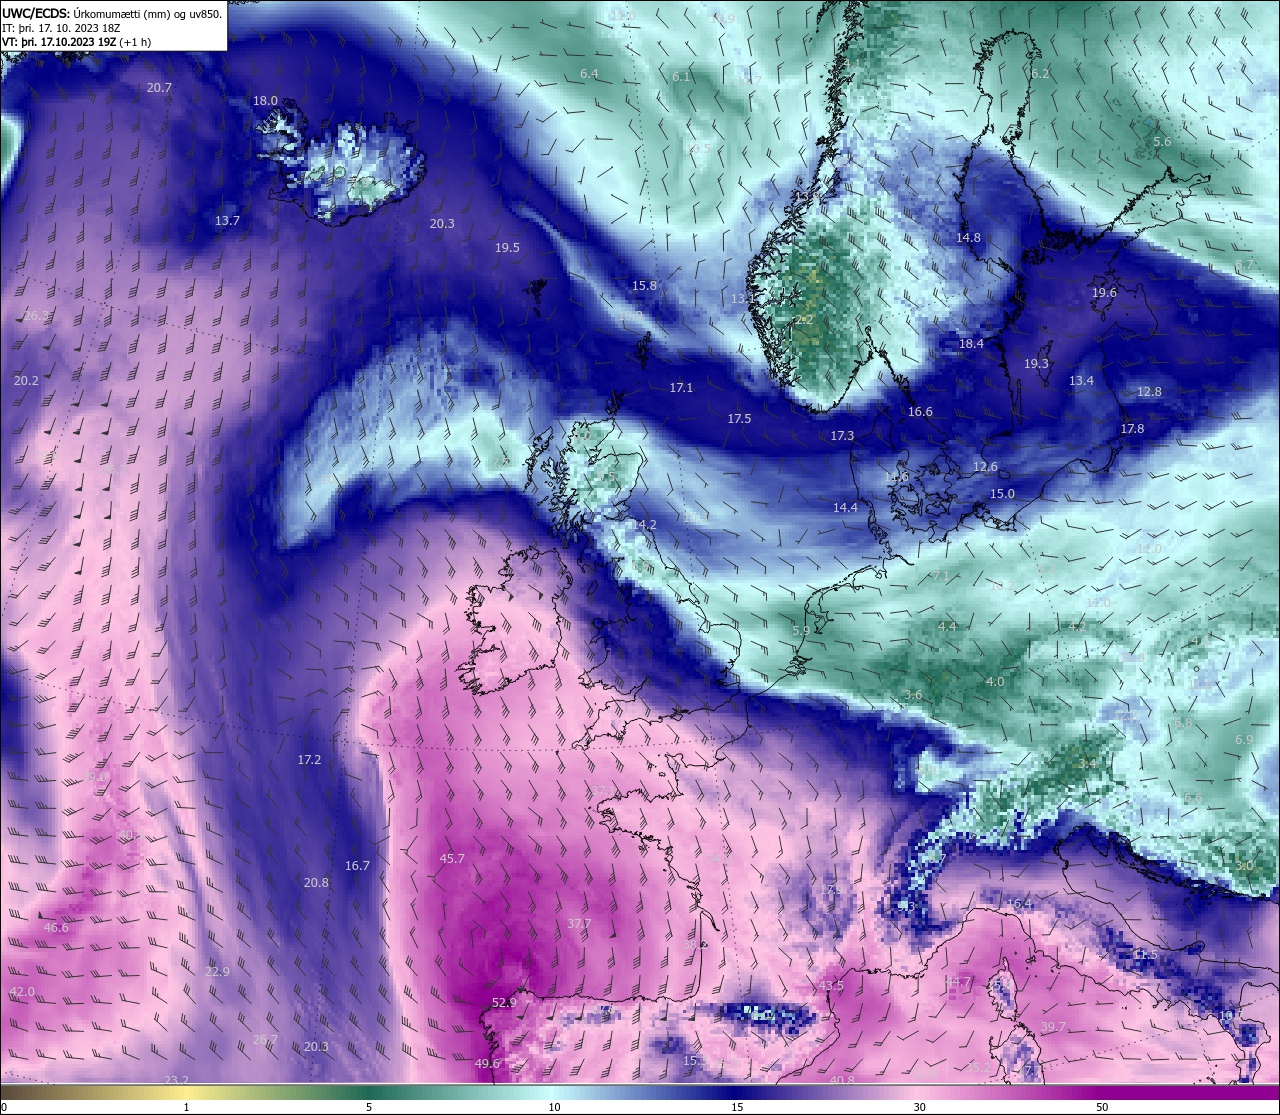Click the 20.2 value label
This screenshot has height=1115, width=1280.
[x=26, y=381]
